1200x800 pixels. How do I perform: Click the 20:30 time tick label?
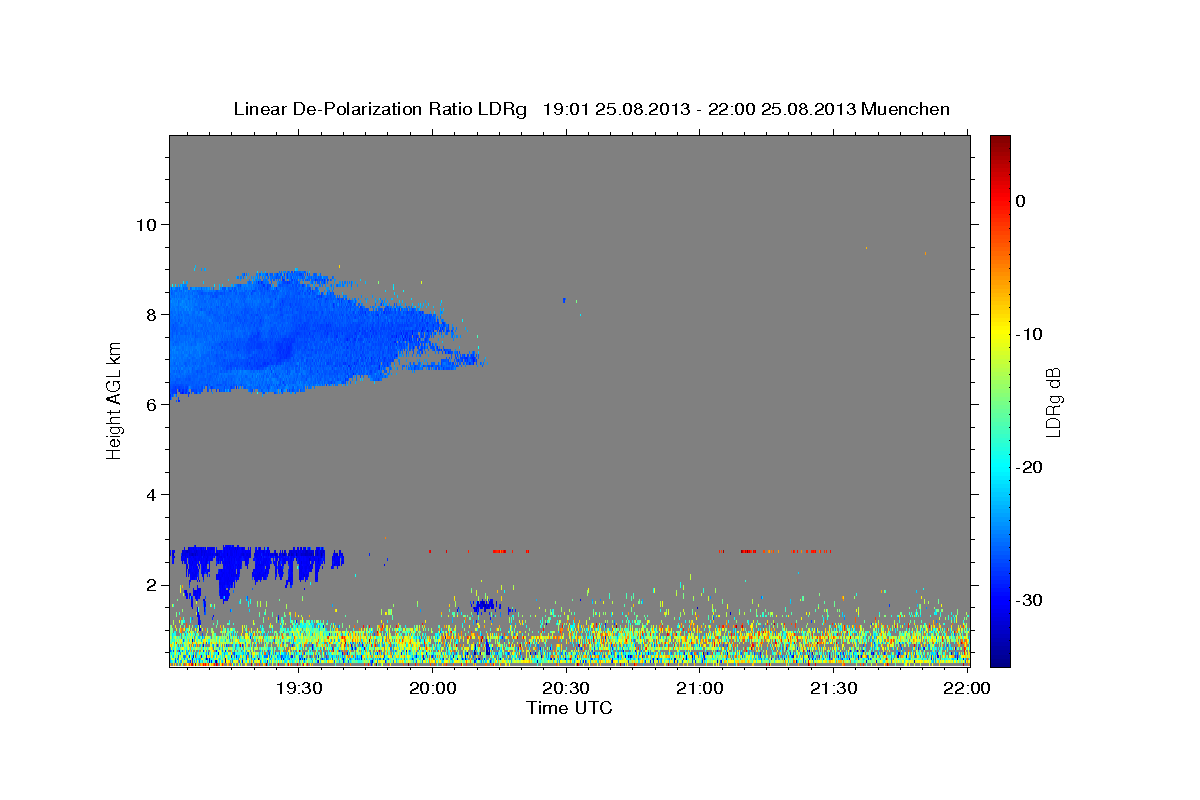567,689
